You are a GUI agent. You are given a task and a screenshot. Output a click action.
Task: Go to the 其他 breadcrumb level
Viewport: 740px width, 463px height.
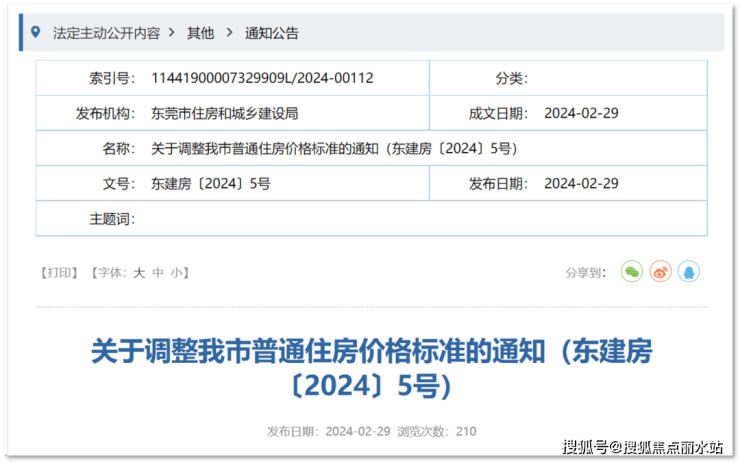(x=200, y=33)
